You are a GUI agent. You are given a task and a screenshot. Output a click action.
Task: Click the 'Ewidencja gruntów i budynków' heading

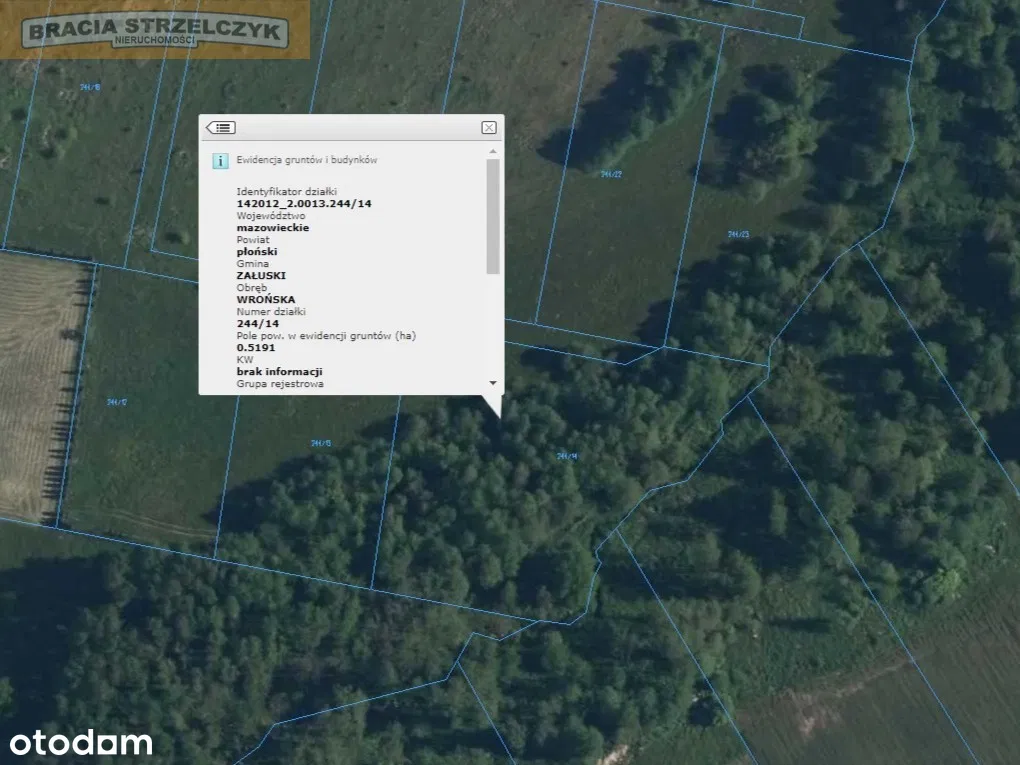[x=306, y=160]
